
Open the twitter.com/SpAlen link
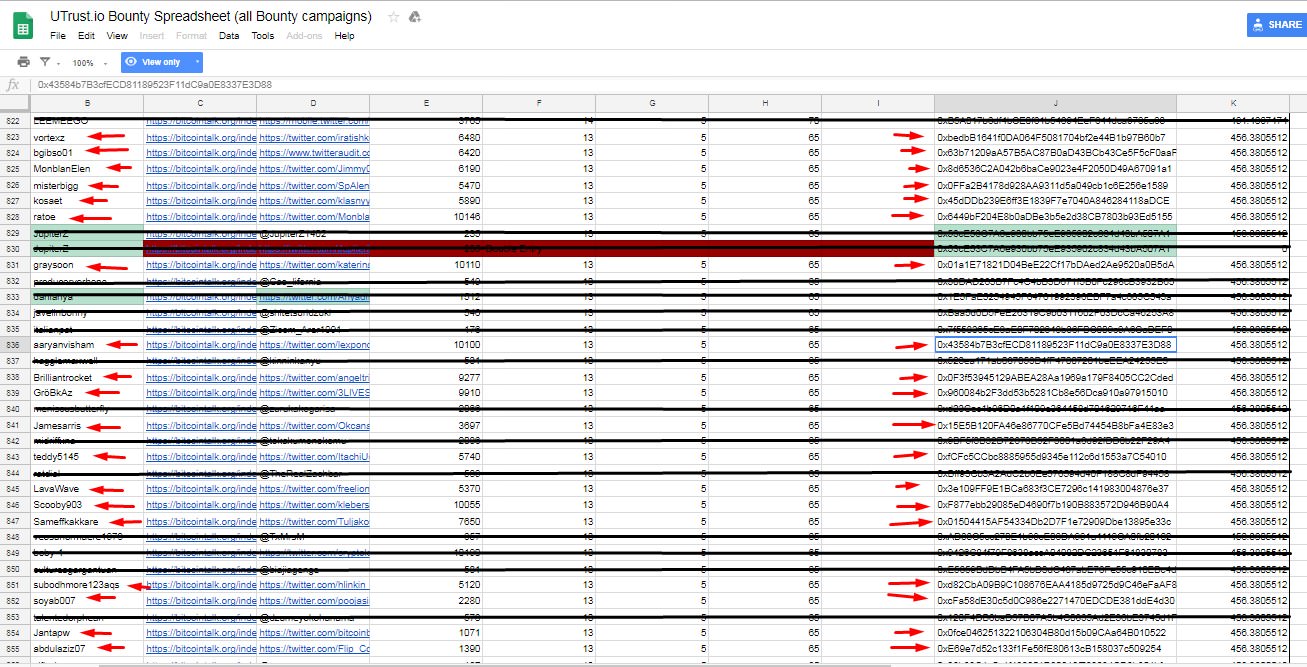[x=314, y=185]
